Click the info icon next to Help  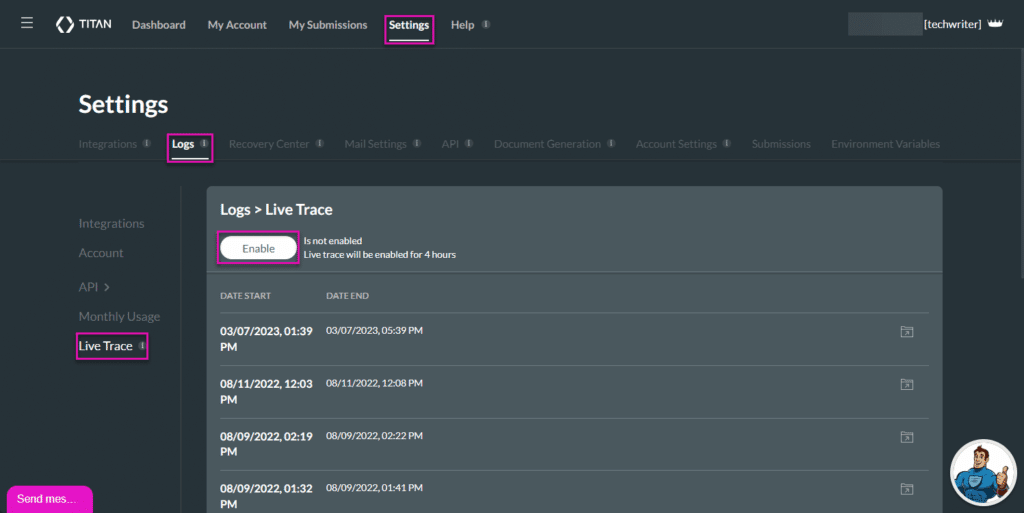[486, 25]
